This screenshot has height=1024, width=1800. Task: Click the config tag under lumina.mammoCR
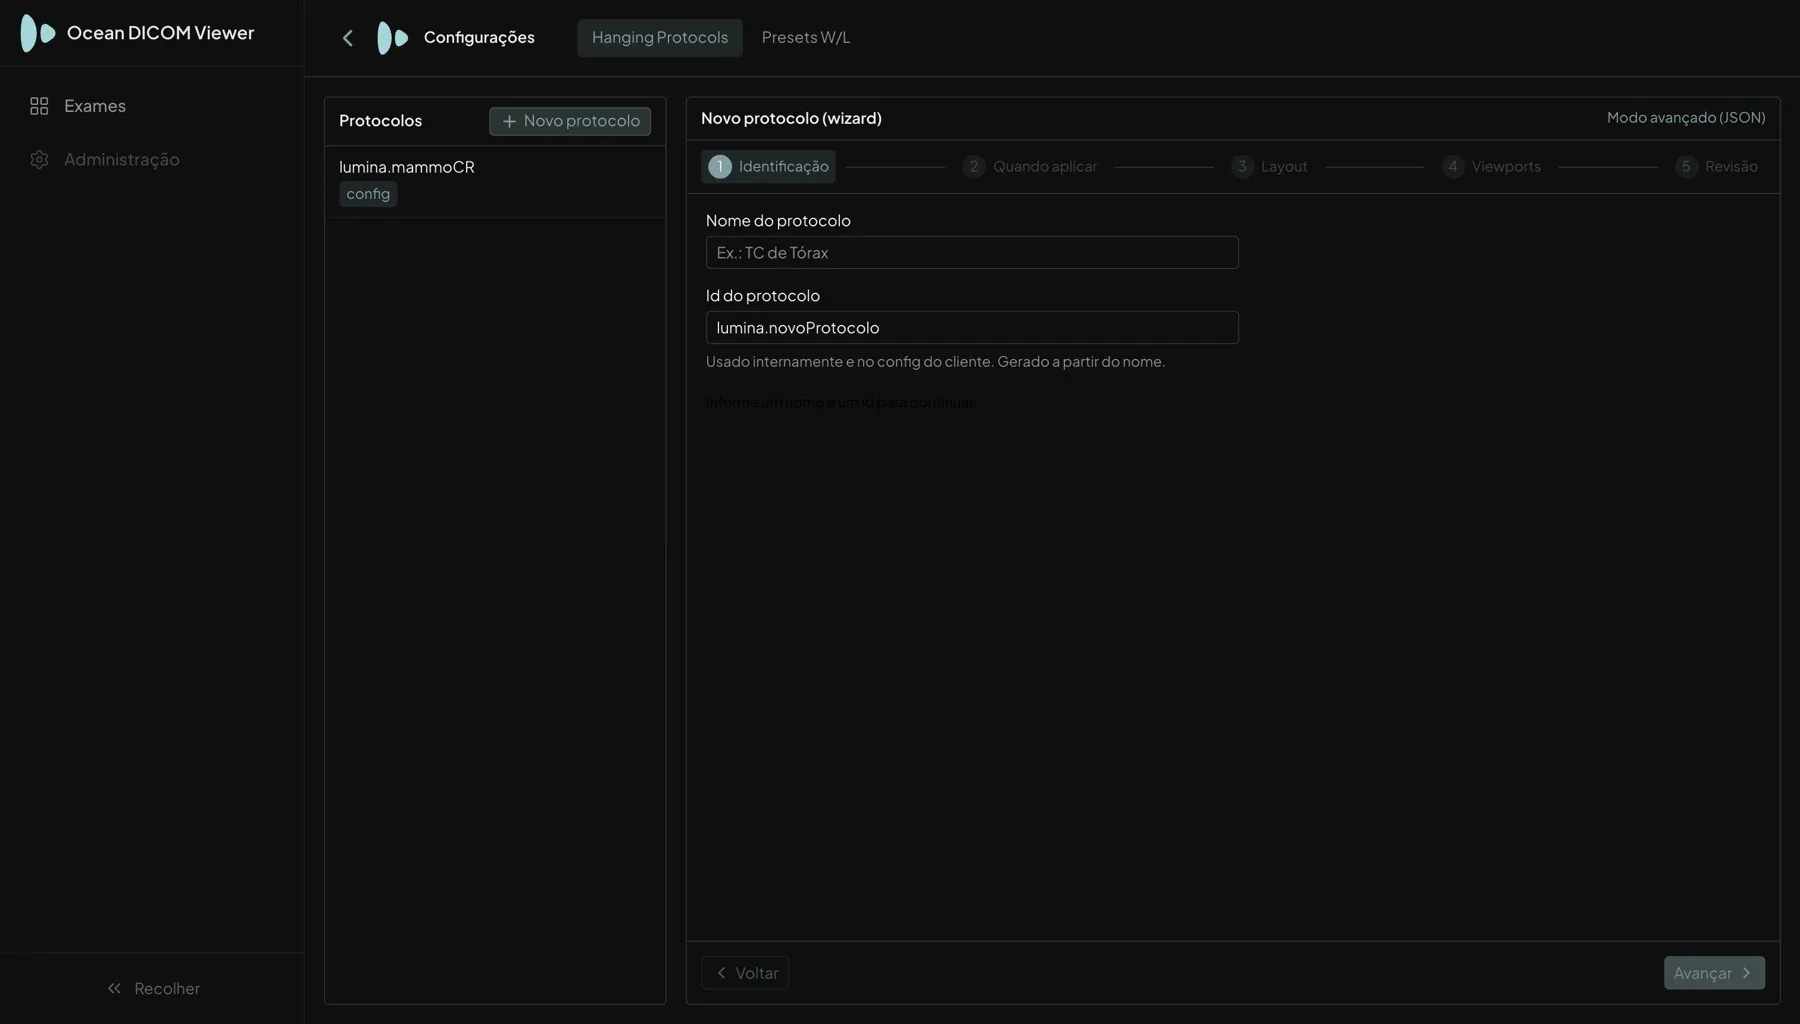368,194
